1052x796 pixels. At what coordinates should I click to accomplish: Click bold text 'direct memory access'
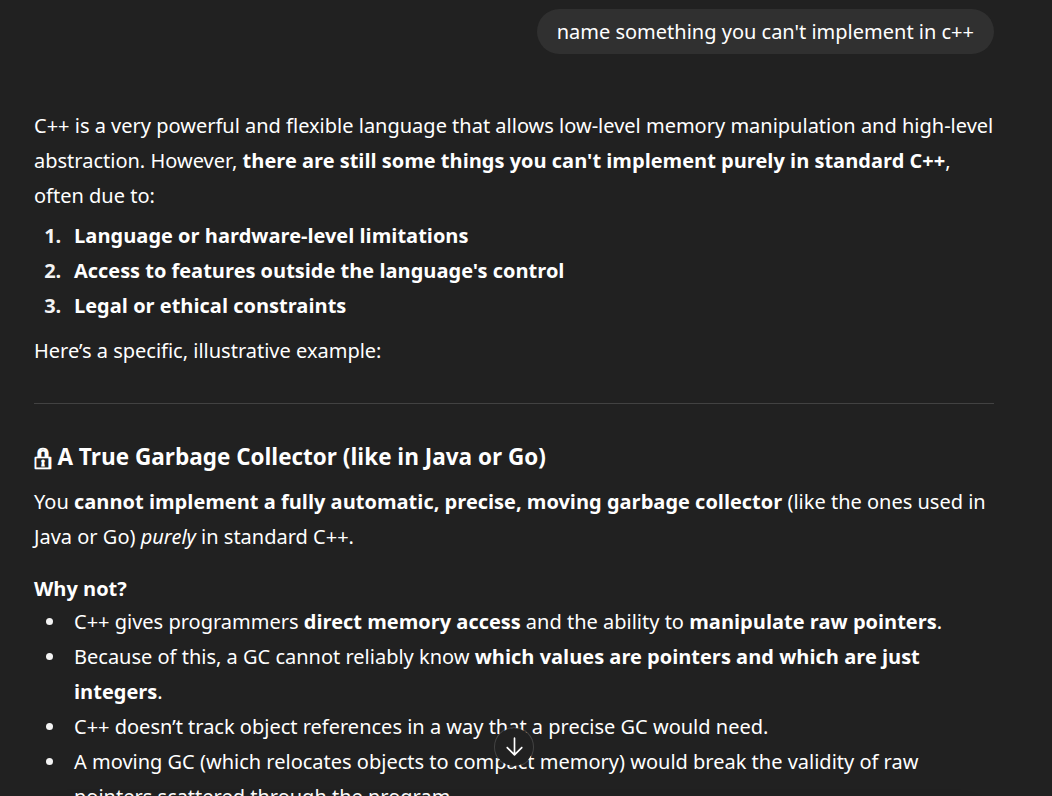pyautogui.click(x=411, y=622)
